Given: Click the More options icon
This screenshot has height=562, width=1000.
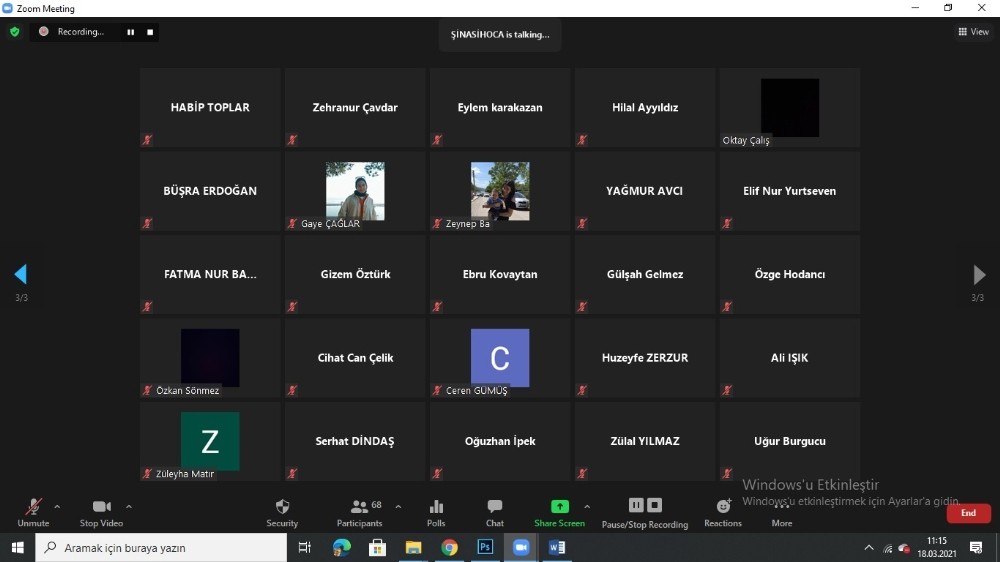Looking at the screenshot, I should click(x=782, y=507).
